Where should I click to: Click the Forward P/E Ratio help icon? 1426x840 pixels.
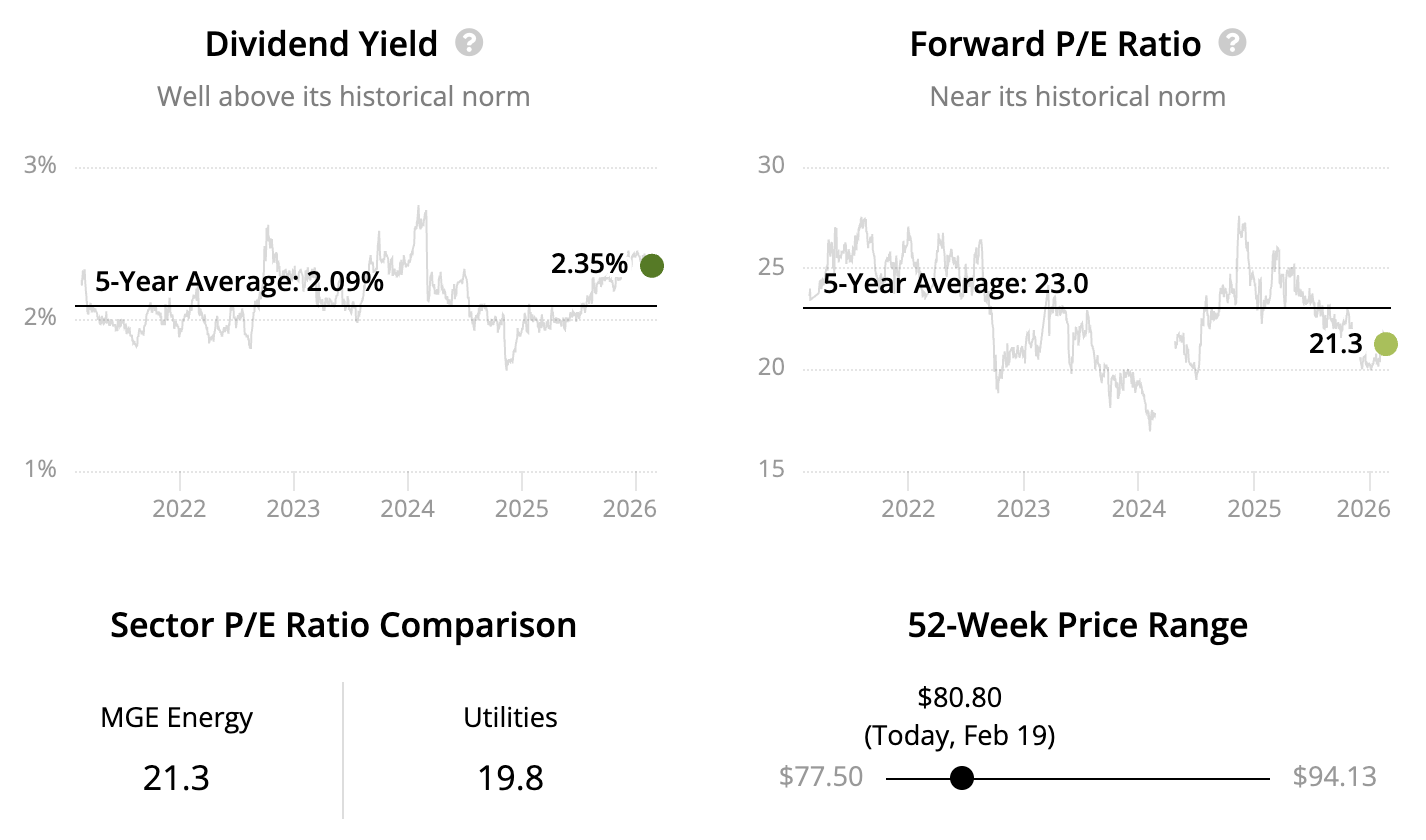(1233, 43)
